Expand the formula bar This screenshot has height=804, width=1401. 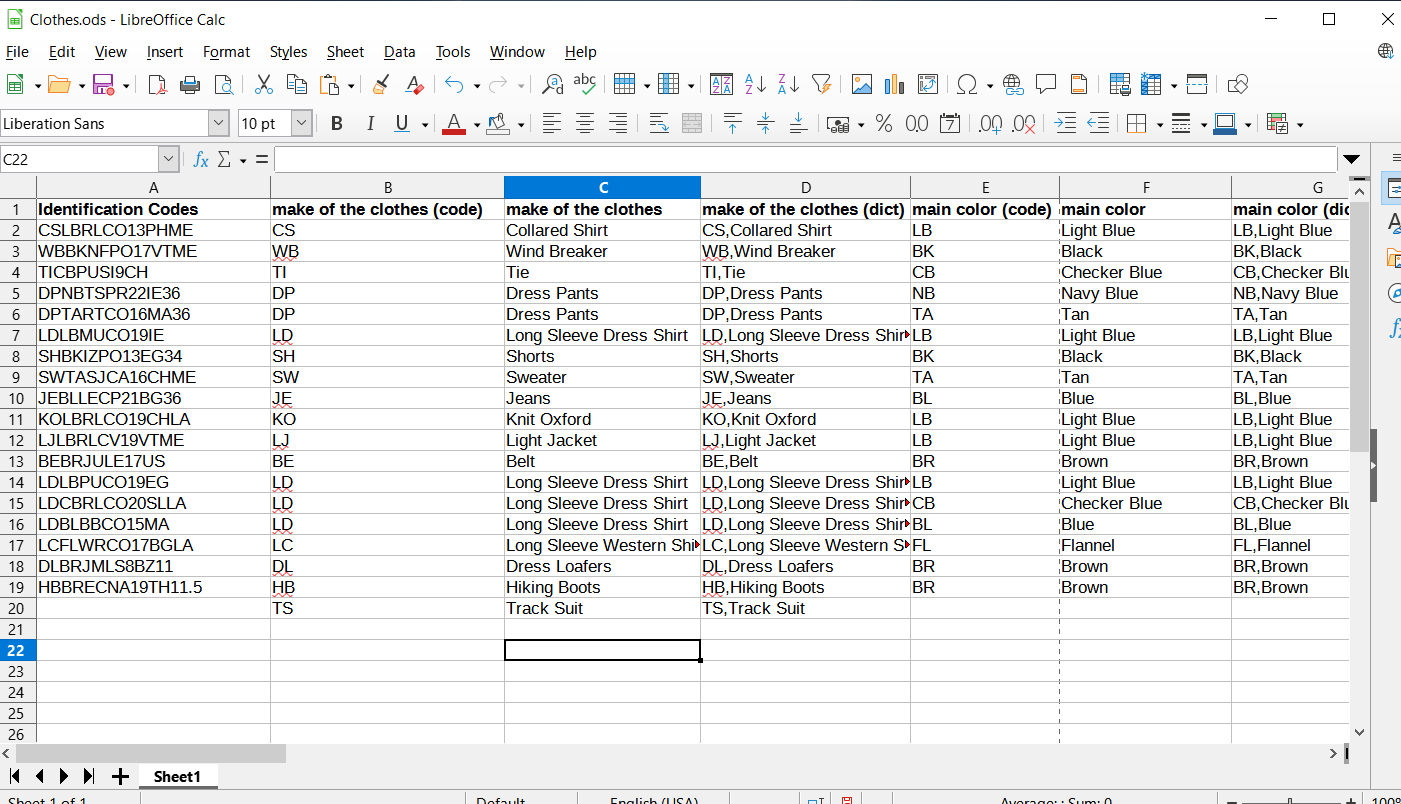click(x=1352, y=159)
